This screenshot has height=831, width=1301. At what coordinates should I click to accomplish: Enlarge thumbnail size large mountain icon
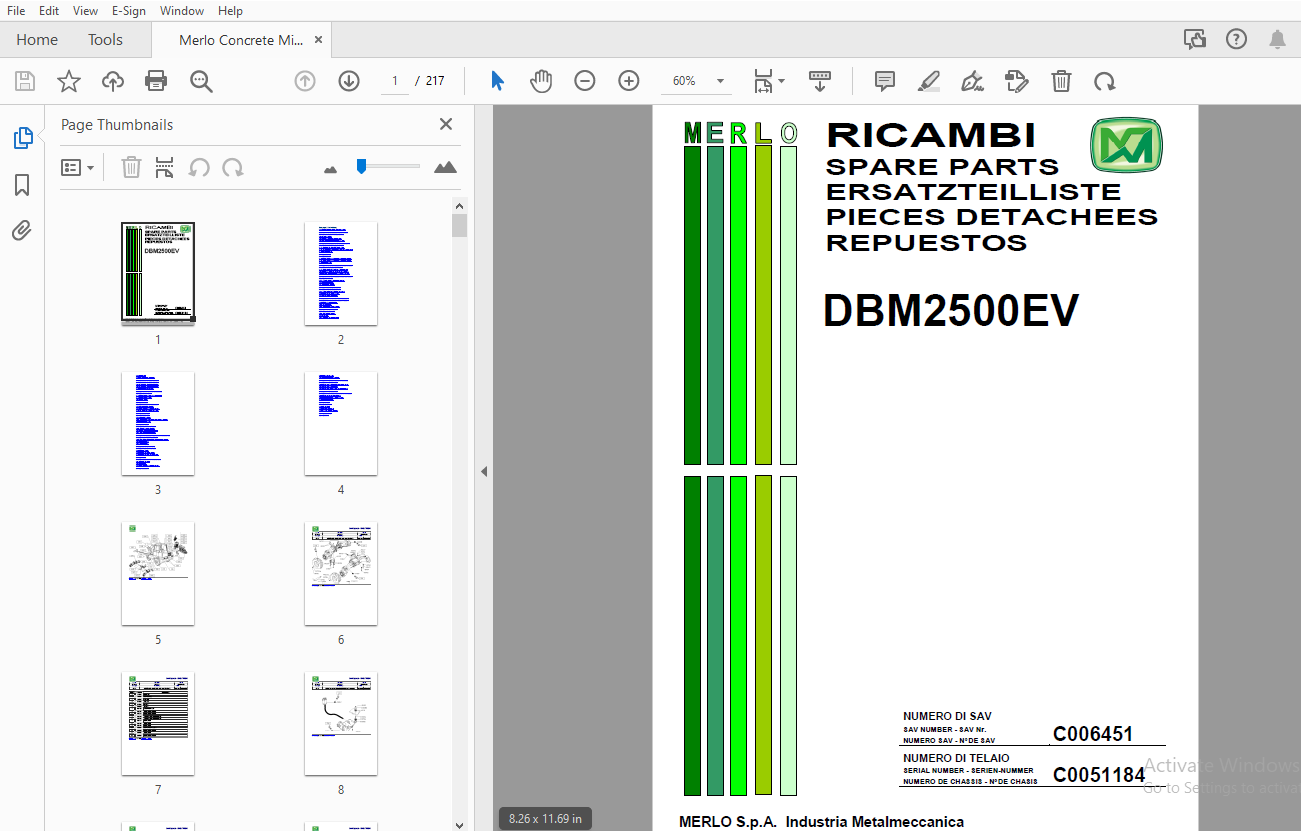[x=445, y=168]
